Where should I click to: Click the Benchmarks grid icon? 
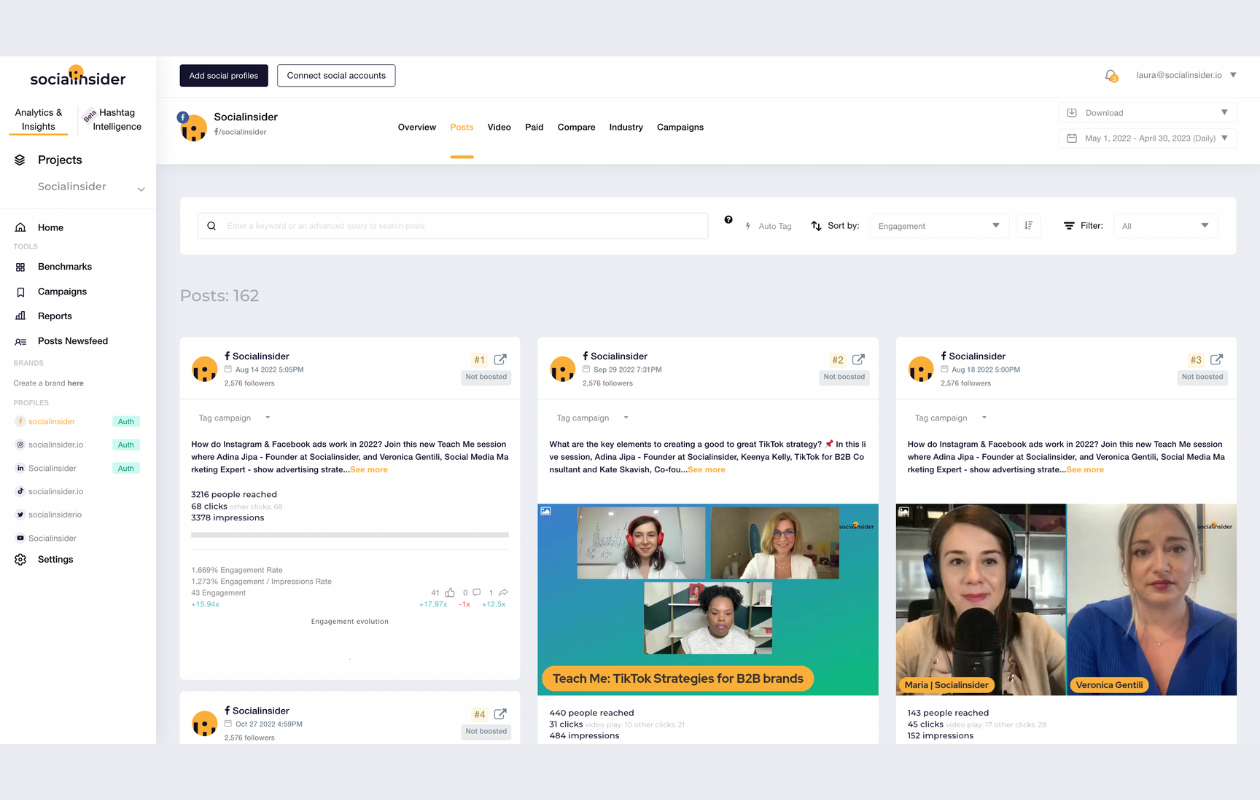(x=20, y=267)
